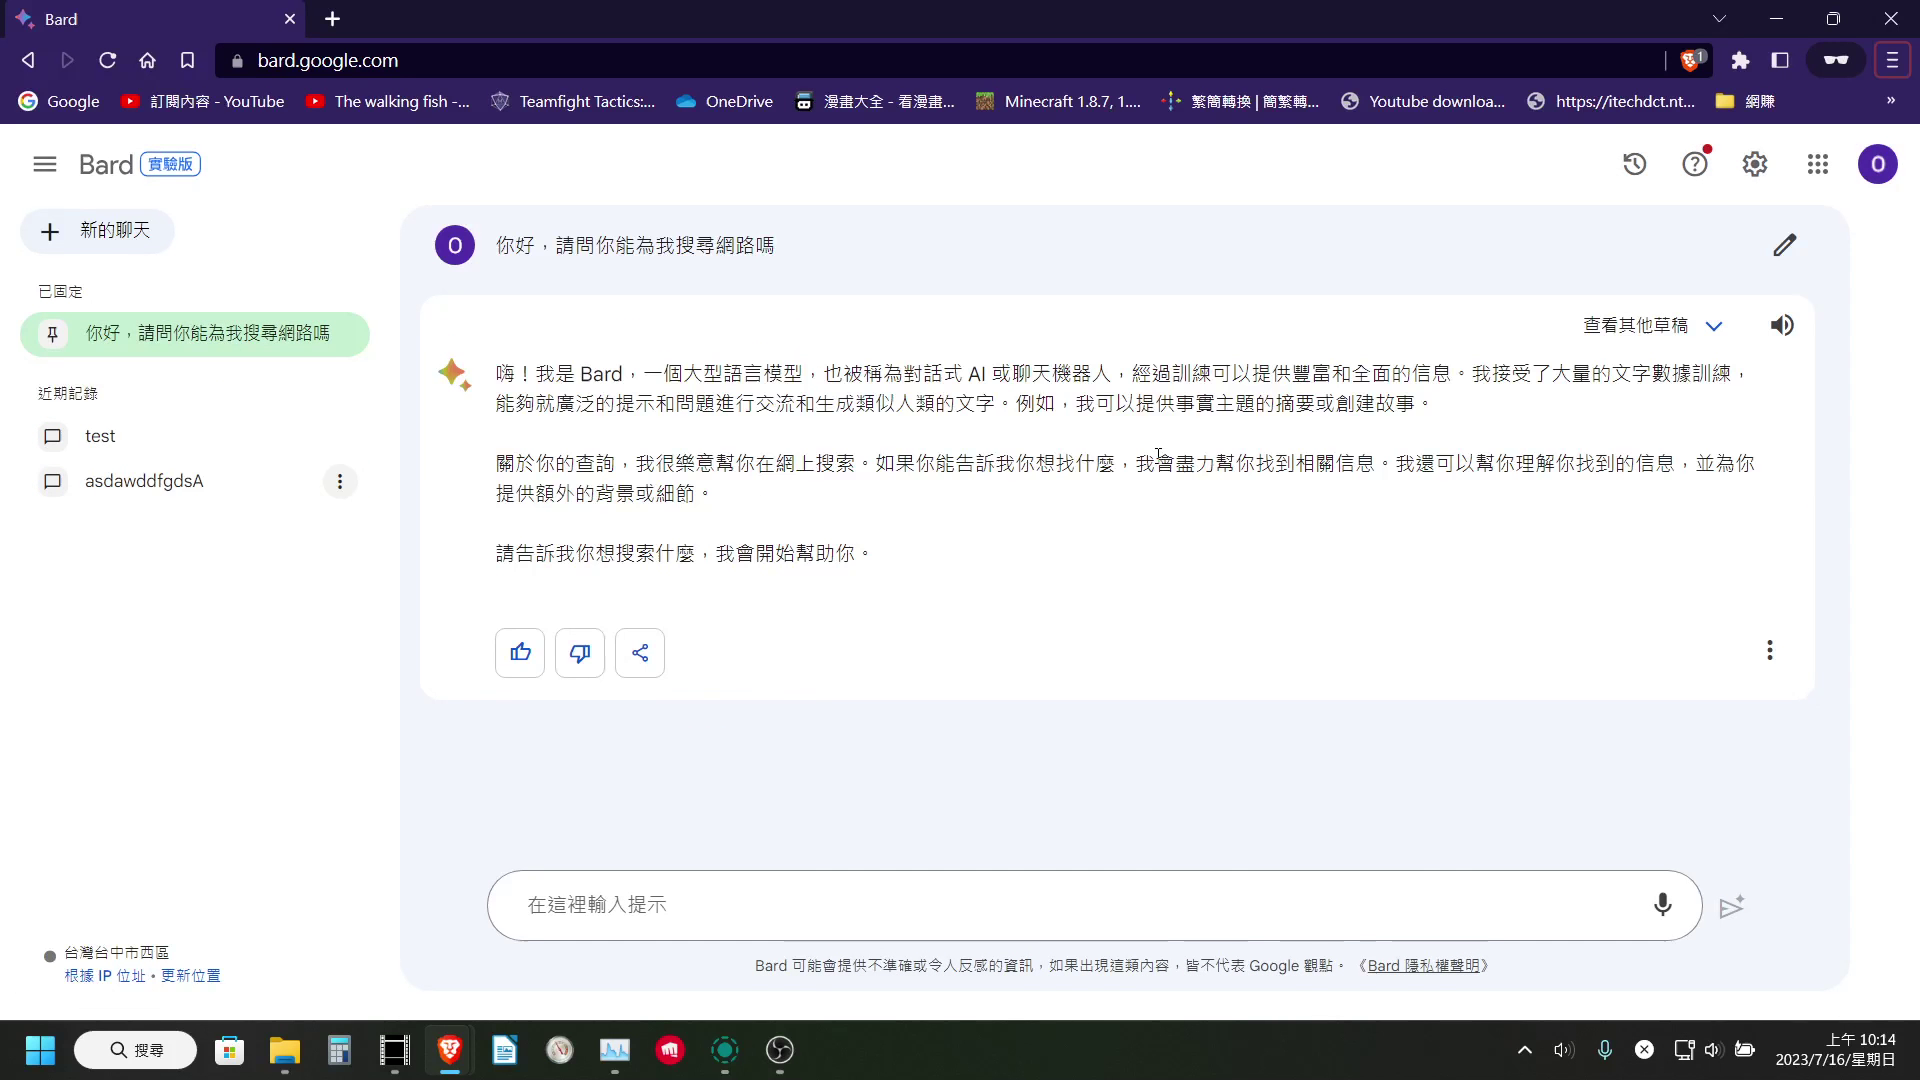1920x1080 pixels.
Task: Toggle the browser sidebar panel
Action: click(1780, 61)
